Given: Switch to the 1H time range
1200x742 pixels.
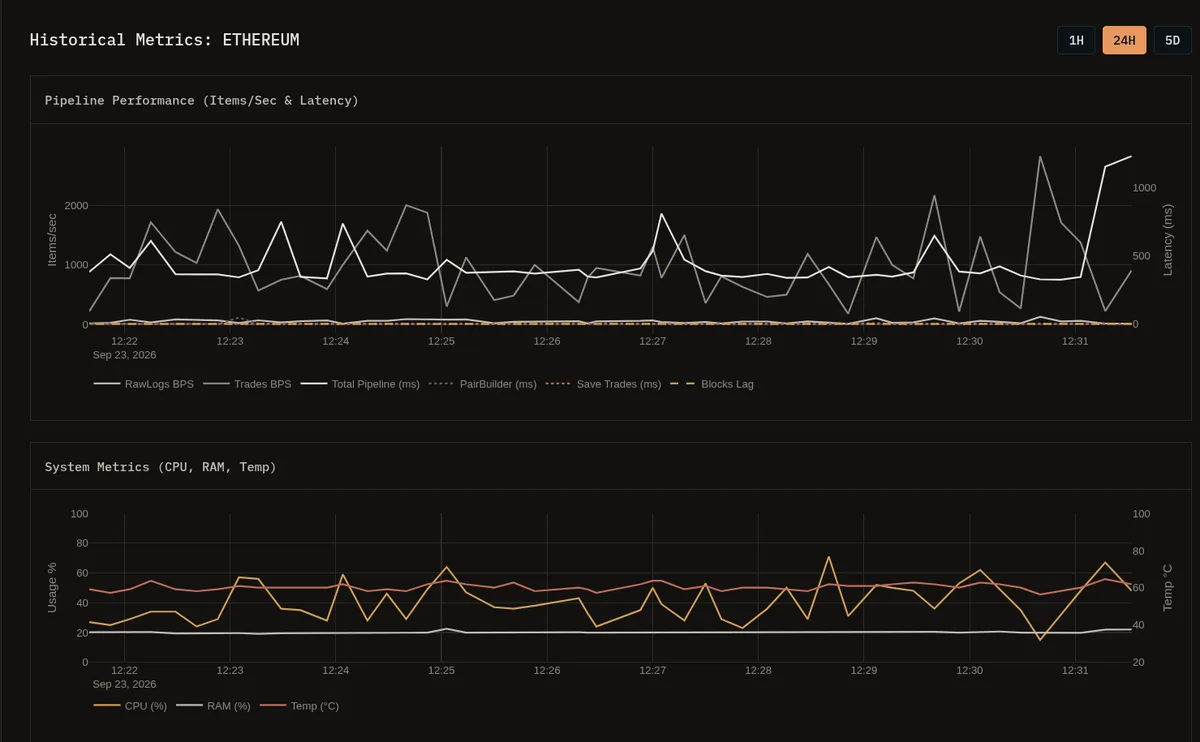Looking at the screenshot, I should click(1076, 40).
